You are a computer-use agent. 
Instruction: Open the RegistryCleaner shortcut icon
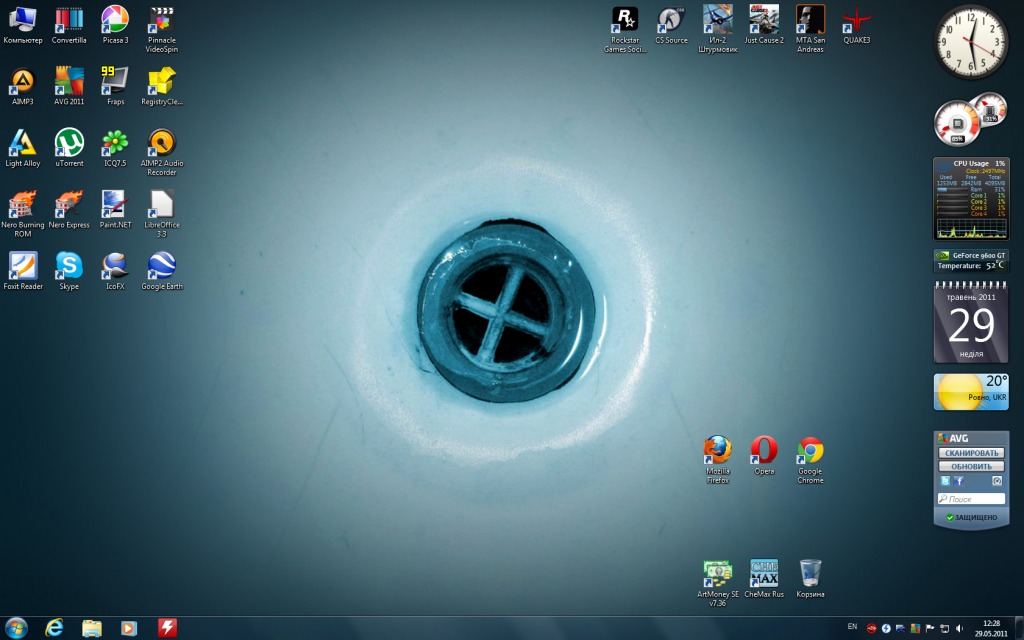(x=161, y=86)
